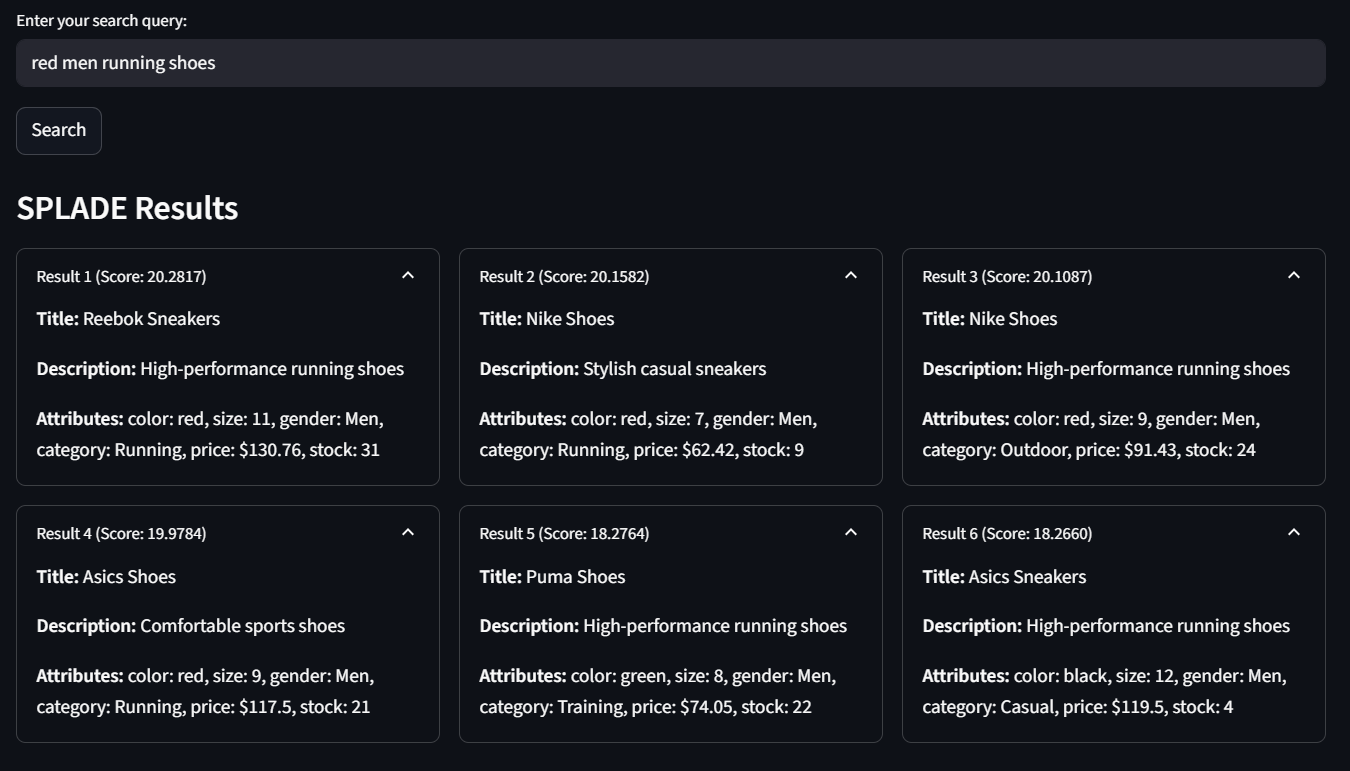This screenshot has height=771, width=1350.
Task: Click the Reebok Sneakers title text
Action: coord(151,319)
